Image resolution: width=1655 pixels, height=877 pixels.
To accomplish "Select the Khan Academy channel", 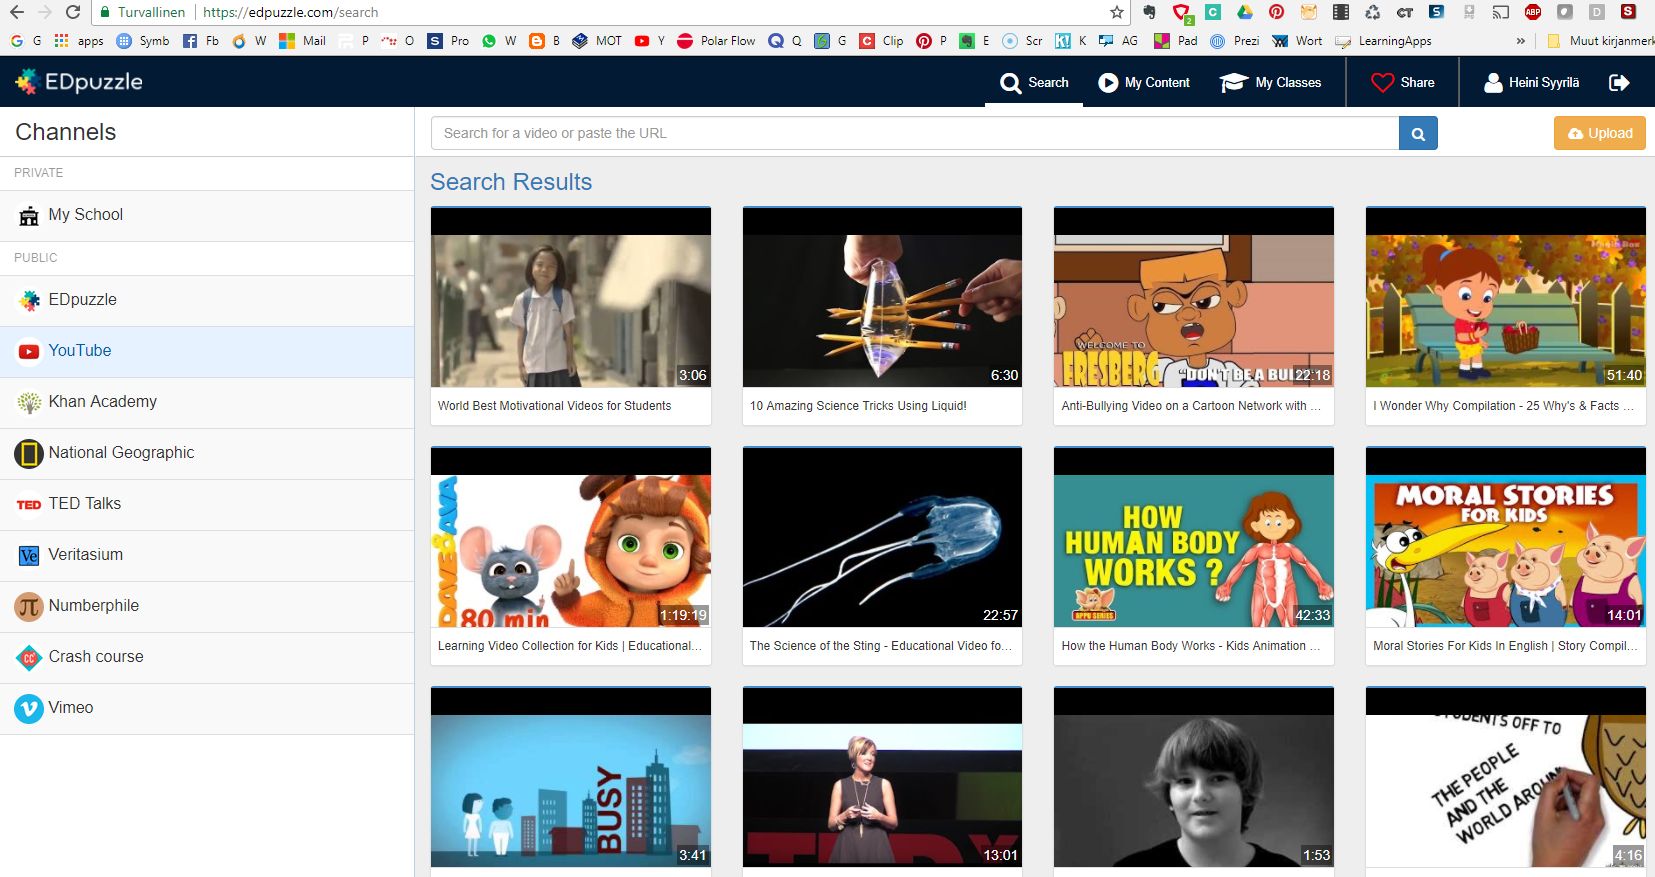I will point(102,402).
